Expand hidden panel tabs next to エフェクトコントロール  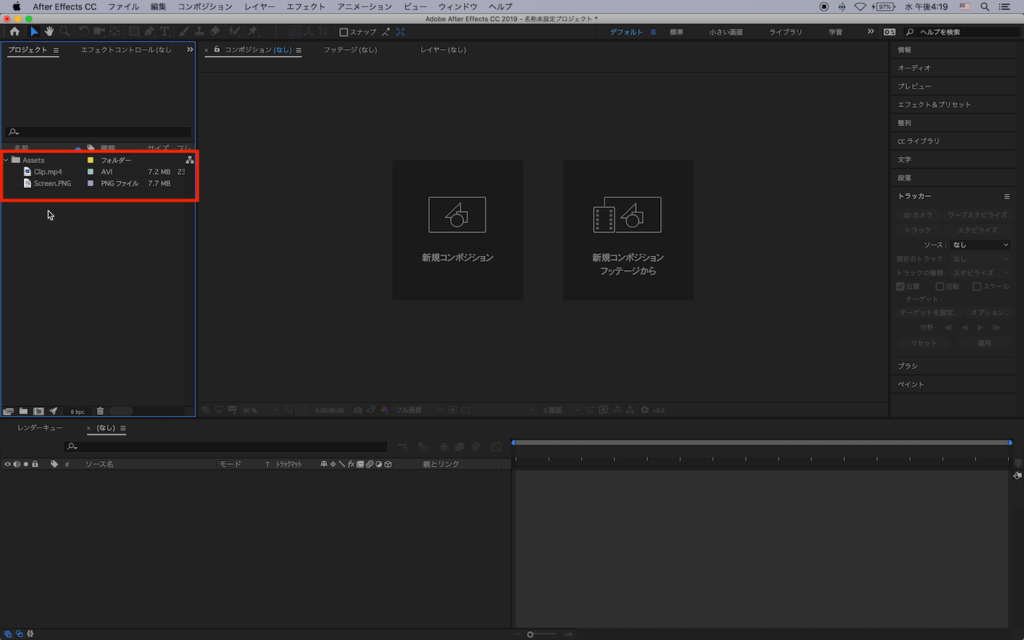click(190, 49)
